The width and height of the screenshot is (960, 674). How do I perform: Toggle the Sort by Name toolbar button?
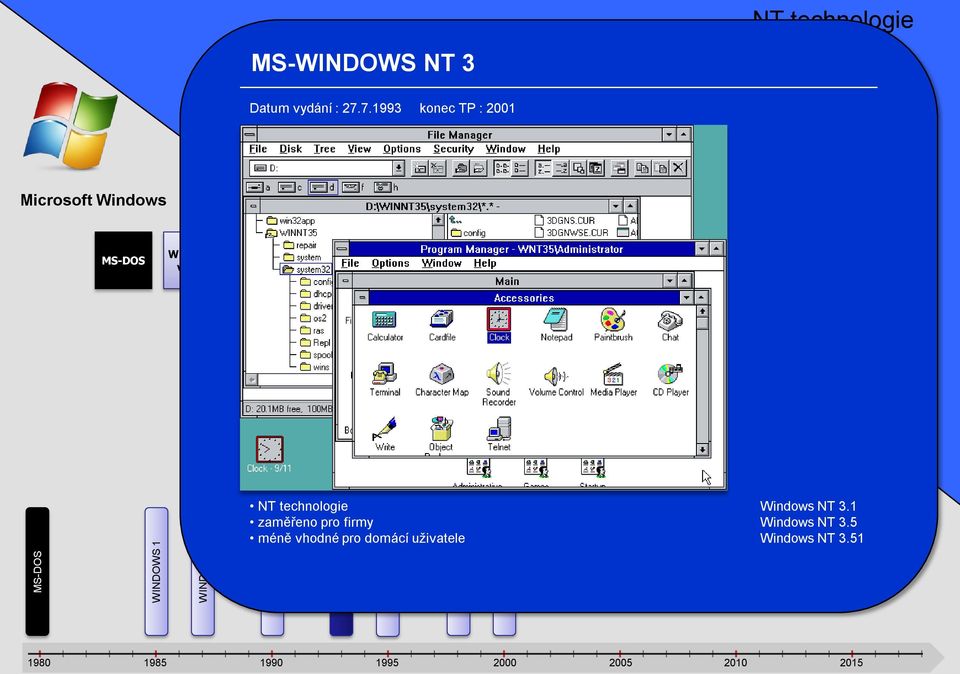click(542, 168)
